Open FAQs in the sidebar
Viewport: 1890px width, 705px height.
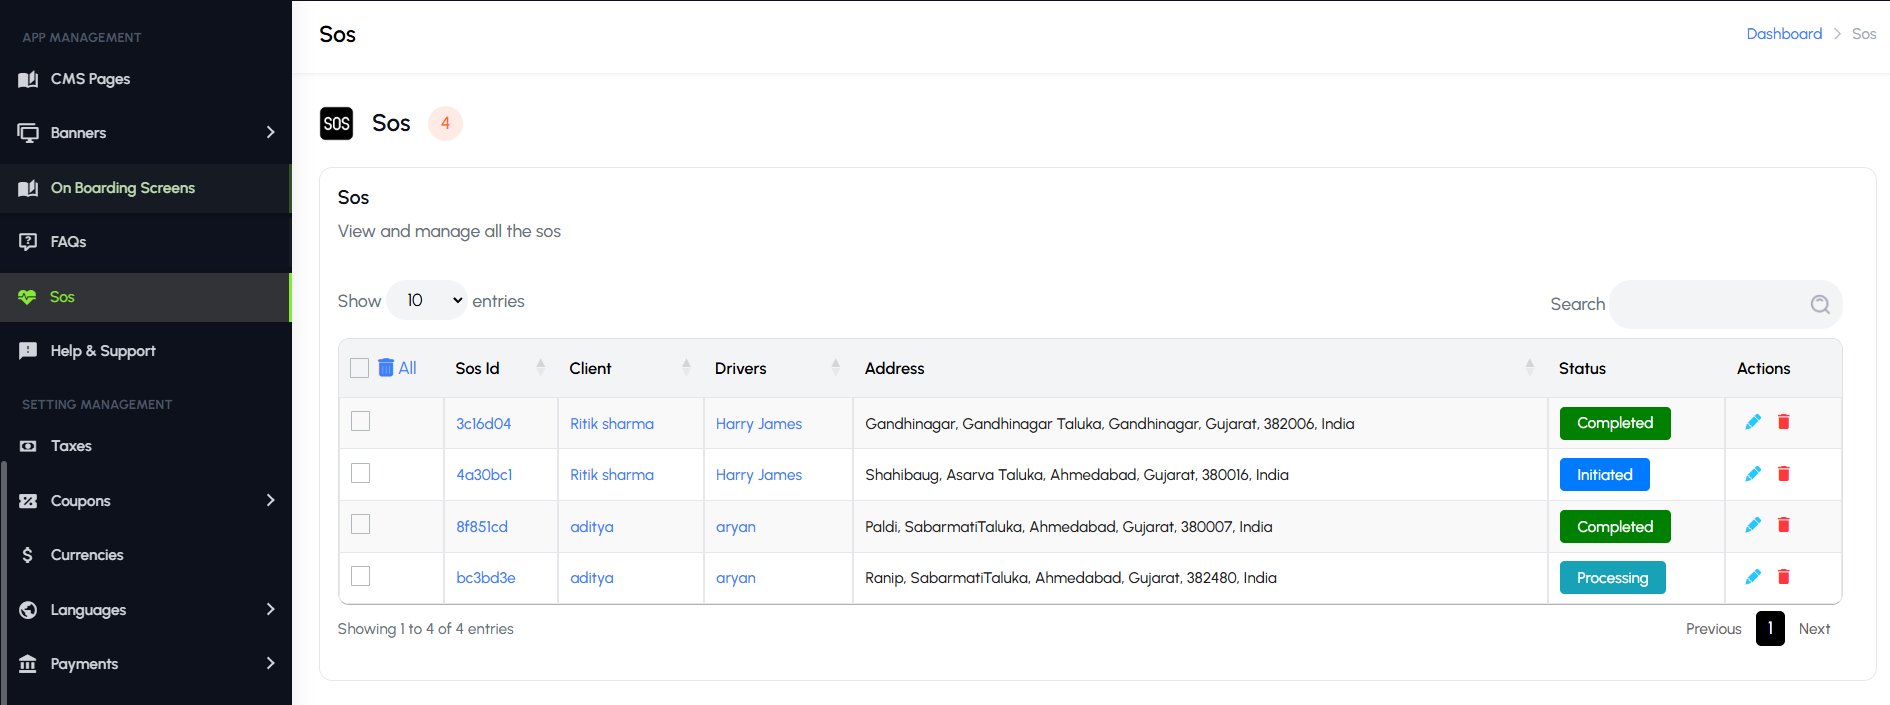68,242
